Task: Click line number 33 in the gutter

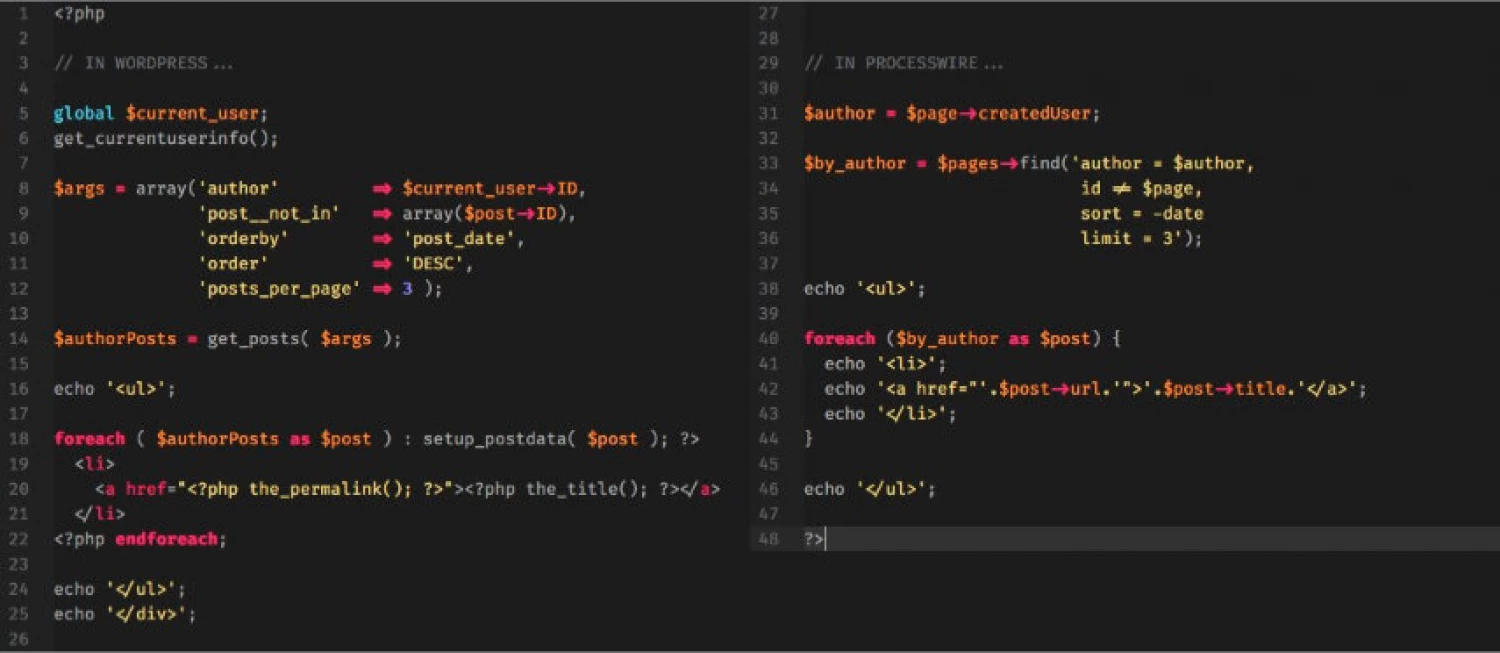Action: (768, 164)
